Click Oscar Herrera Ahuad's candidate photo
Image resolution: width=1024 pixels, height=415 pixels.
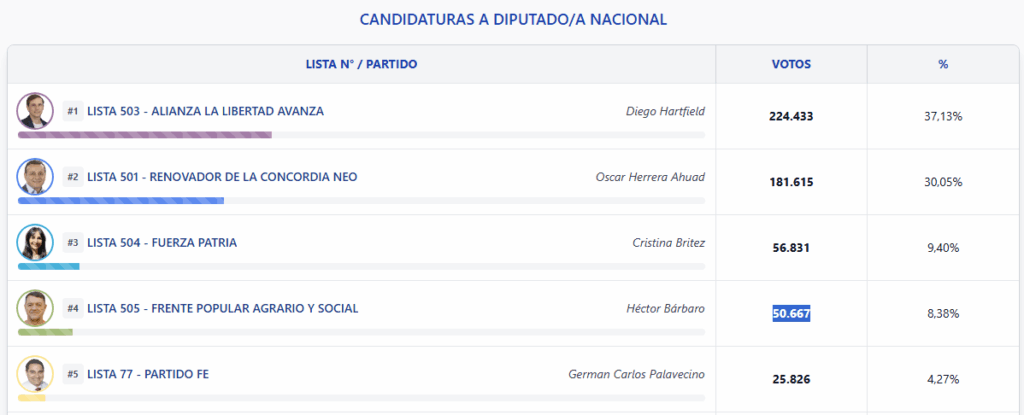pyautogui.click(x=35, y=176)
